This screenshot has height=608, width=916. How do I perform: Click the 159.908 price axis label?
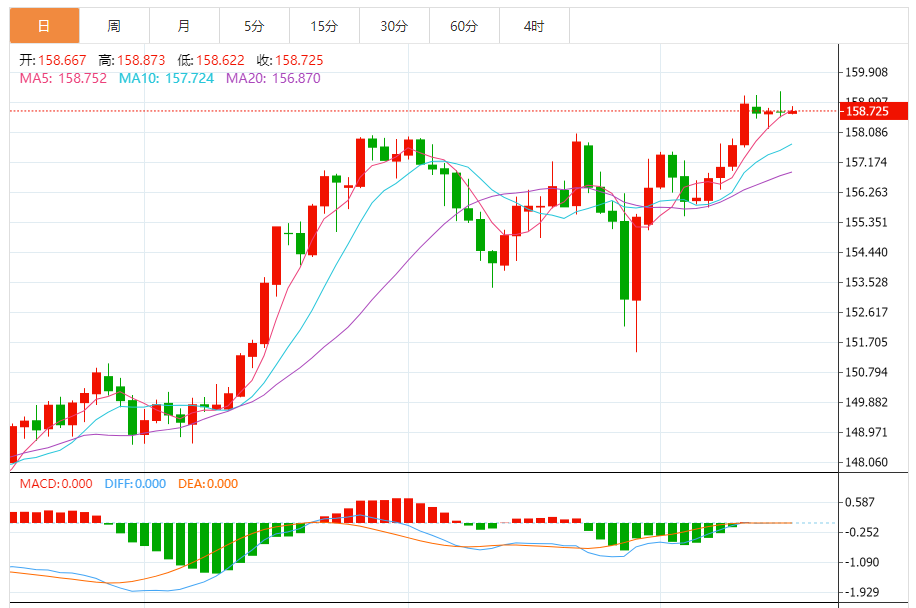pyautogui.click(x=866, y=72)
